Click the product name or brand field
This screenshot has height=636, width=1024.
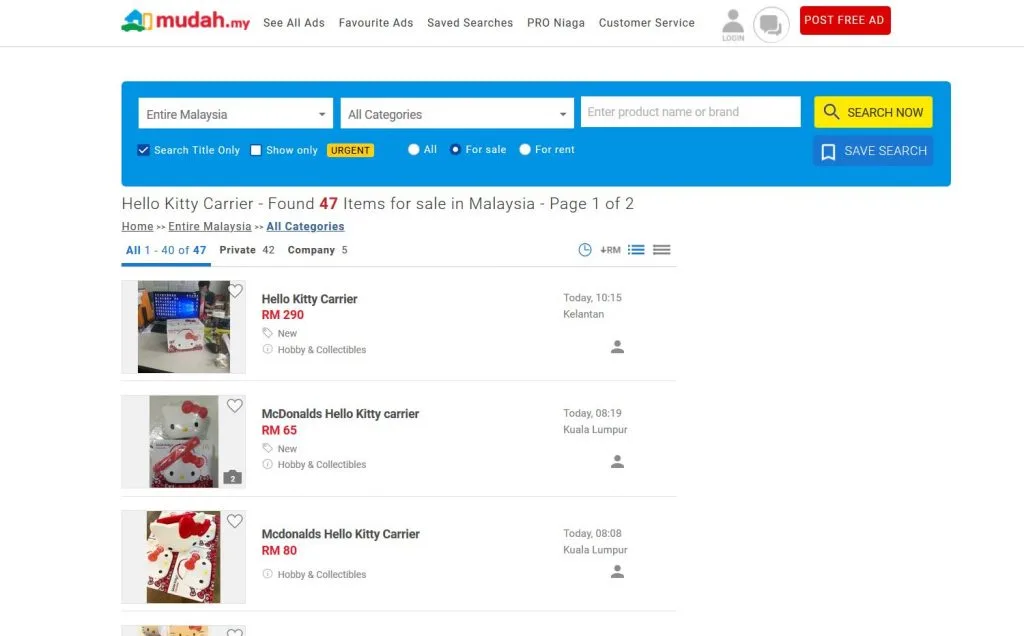click(690, 112)
